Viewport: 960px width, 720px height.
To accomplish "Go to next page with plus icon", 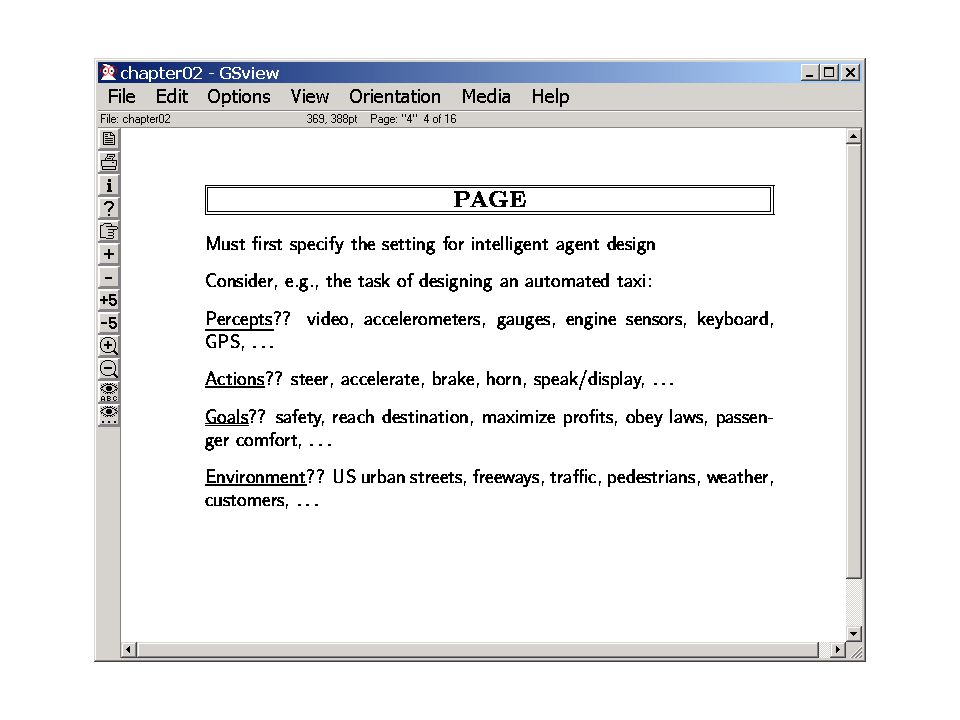I will (x=108, y=254).
